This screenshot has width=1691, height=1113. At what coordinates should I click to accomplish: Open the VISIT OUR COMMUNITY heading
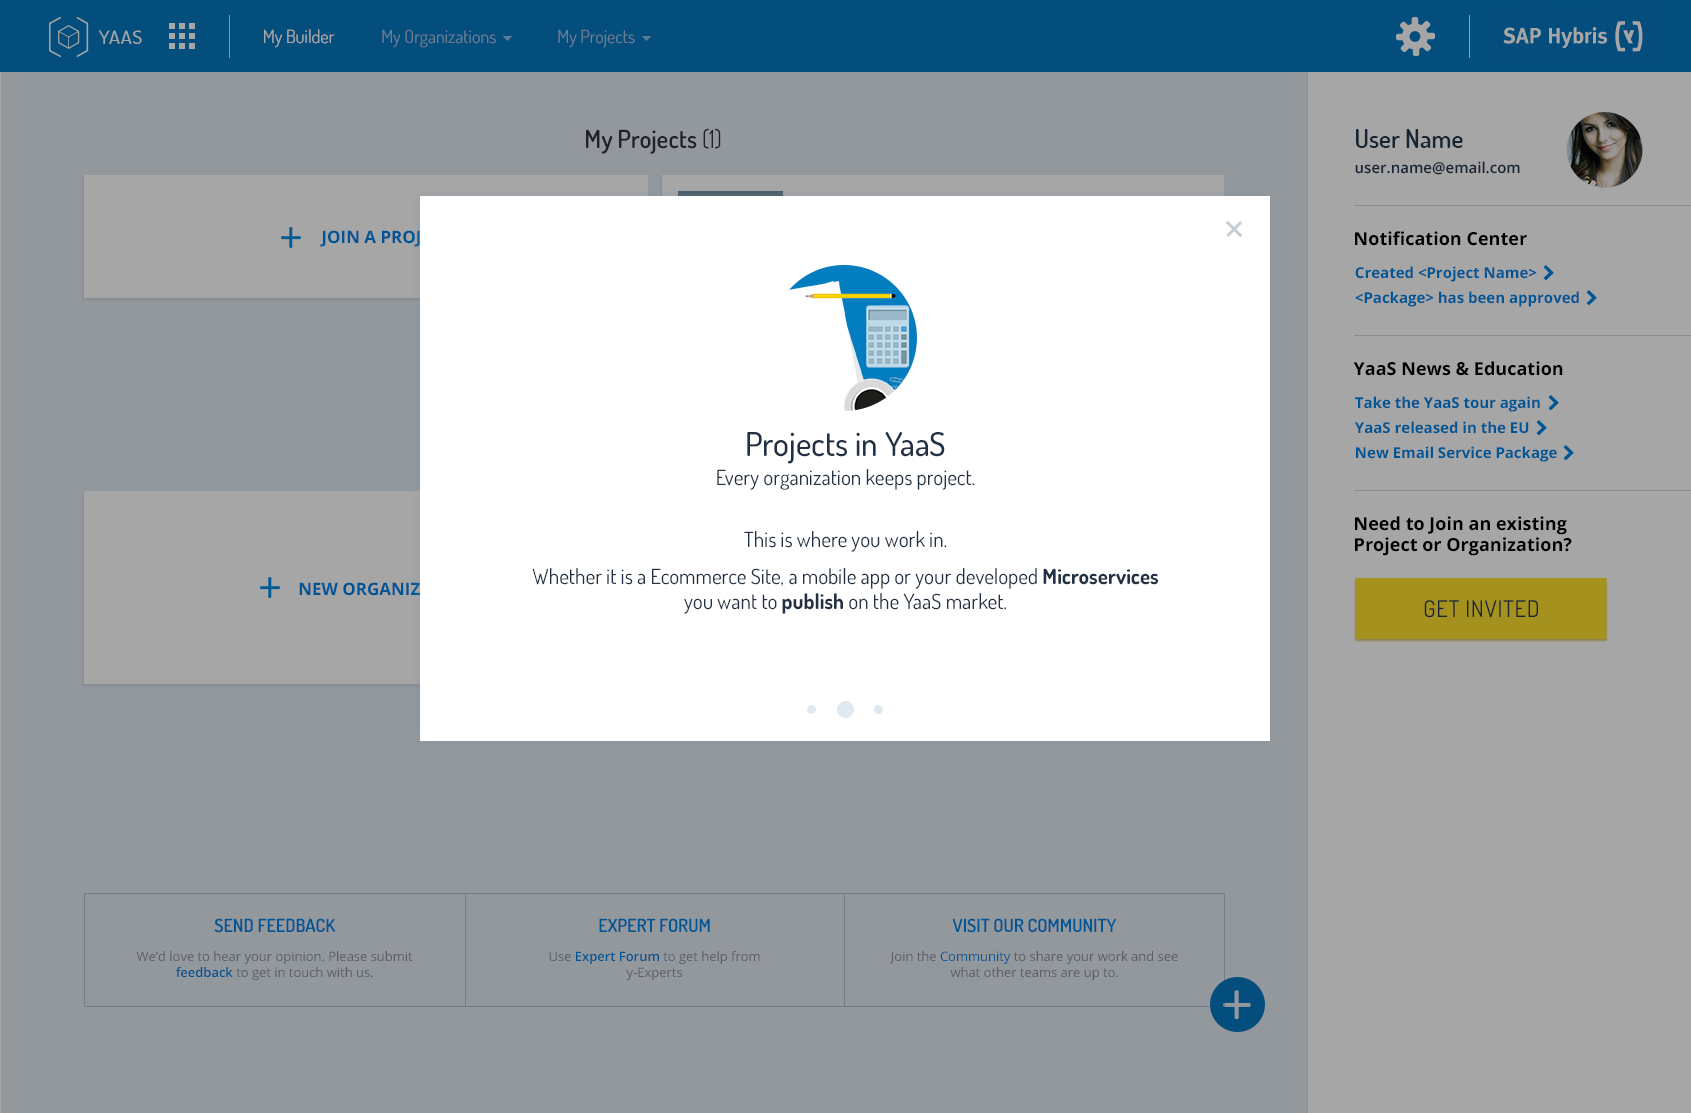point(1034,926)
